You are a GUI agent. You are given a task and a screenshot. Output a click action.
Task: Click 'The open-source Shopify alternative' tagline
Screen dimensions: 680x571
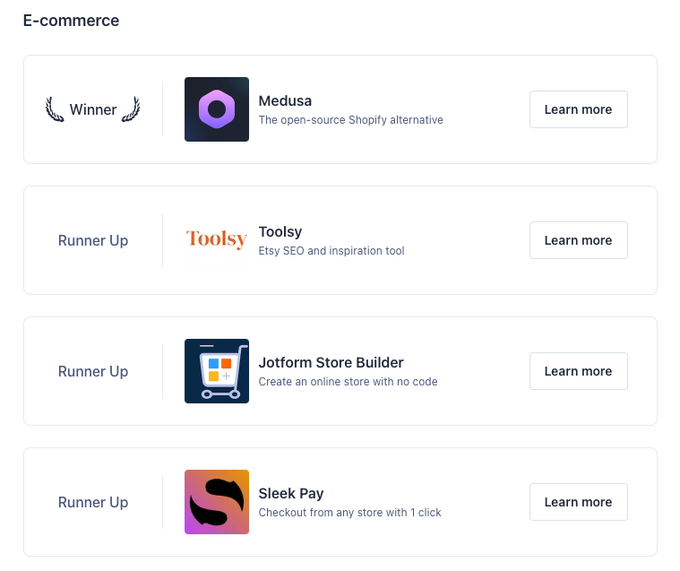coord(351,120)
